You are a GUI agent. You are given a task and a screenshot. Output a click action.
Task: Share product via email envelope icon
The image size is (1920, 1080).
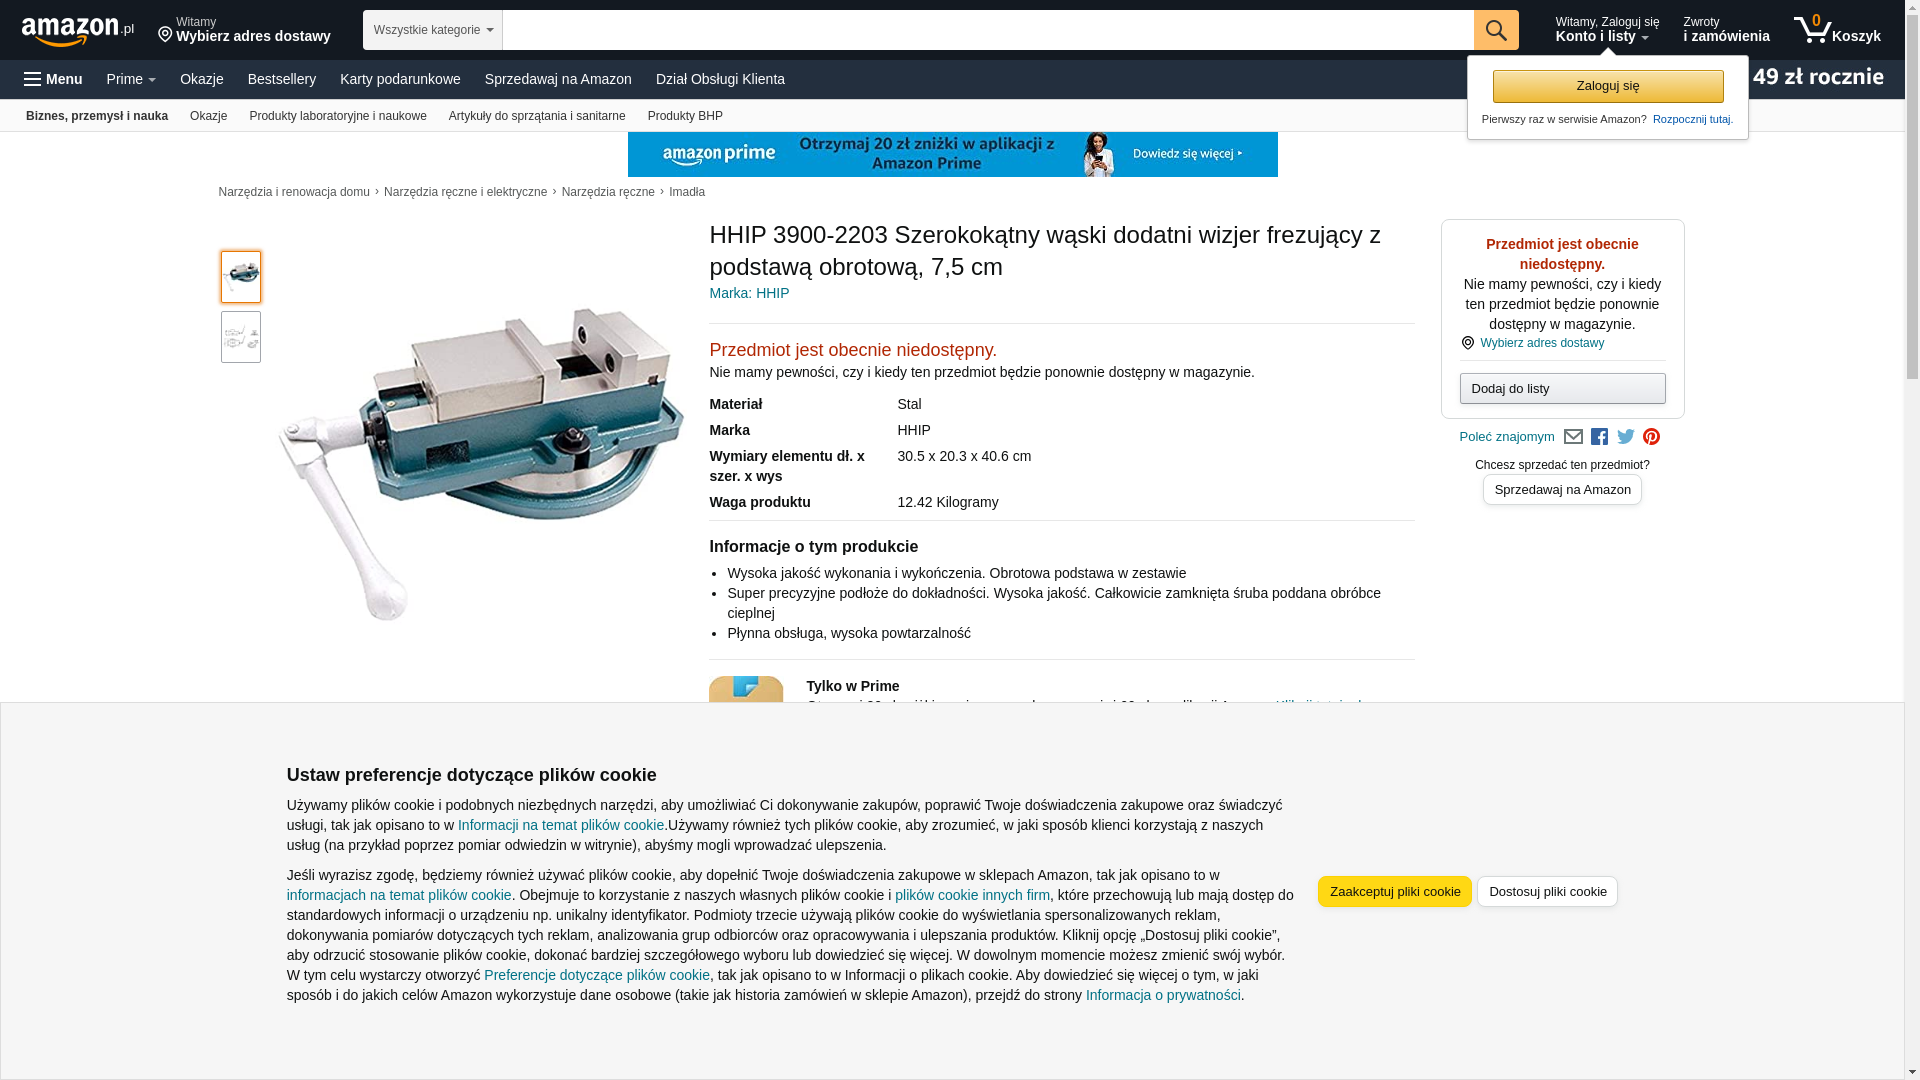(x=1573, y=437)
